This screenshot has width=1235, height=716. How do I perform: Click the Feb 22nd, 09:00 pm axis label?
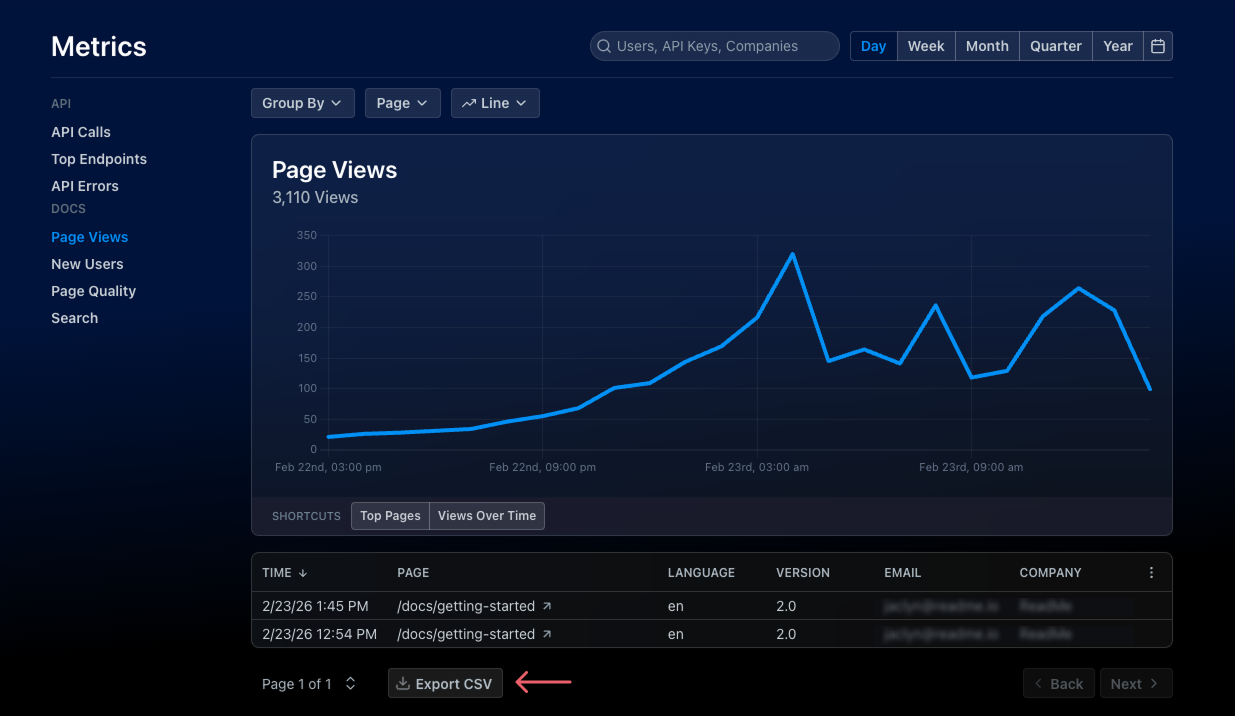coord(542,467)
